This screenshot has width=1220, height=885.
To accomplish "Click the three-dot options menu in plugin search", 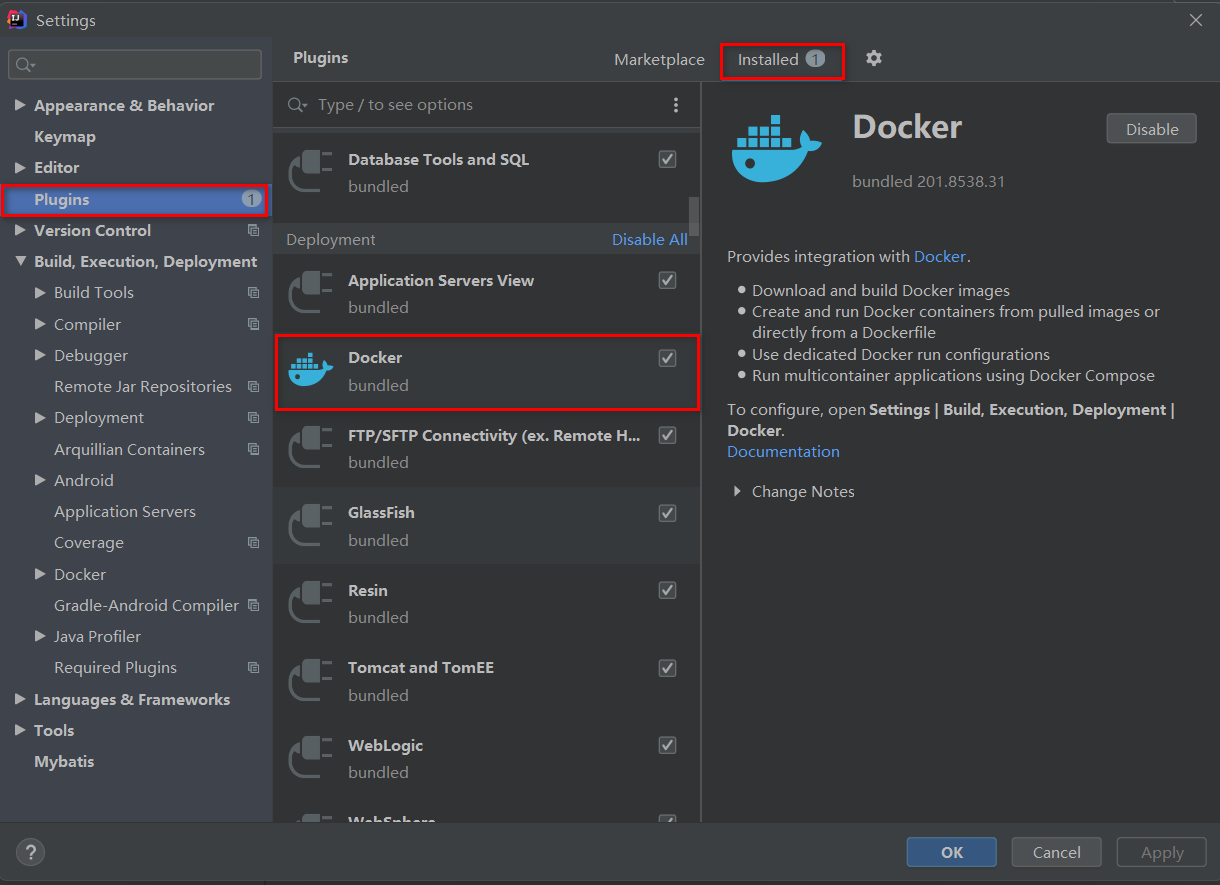I will tap(676, 105).
